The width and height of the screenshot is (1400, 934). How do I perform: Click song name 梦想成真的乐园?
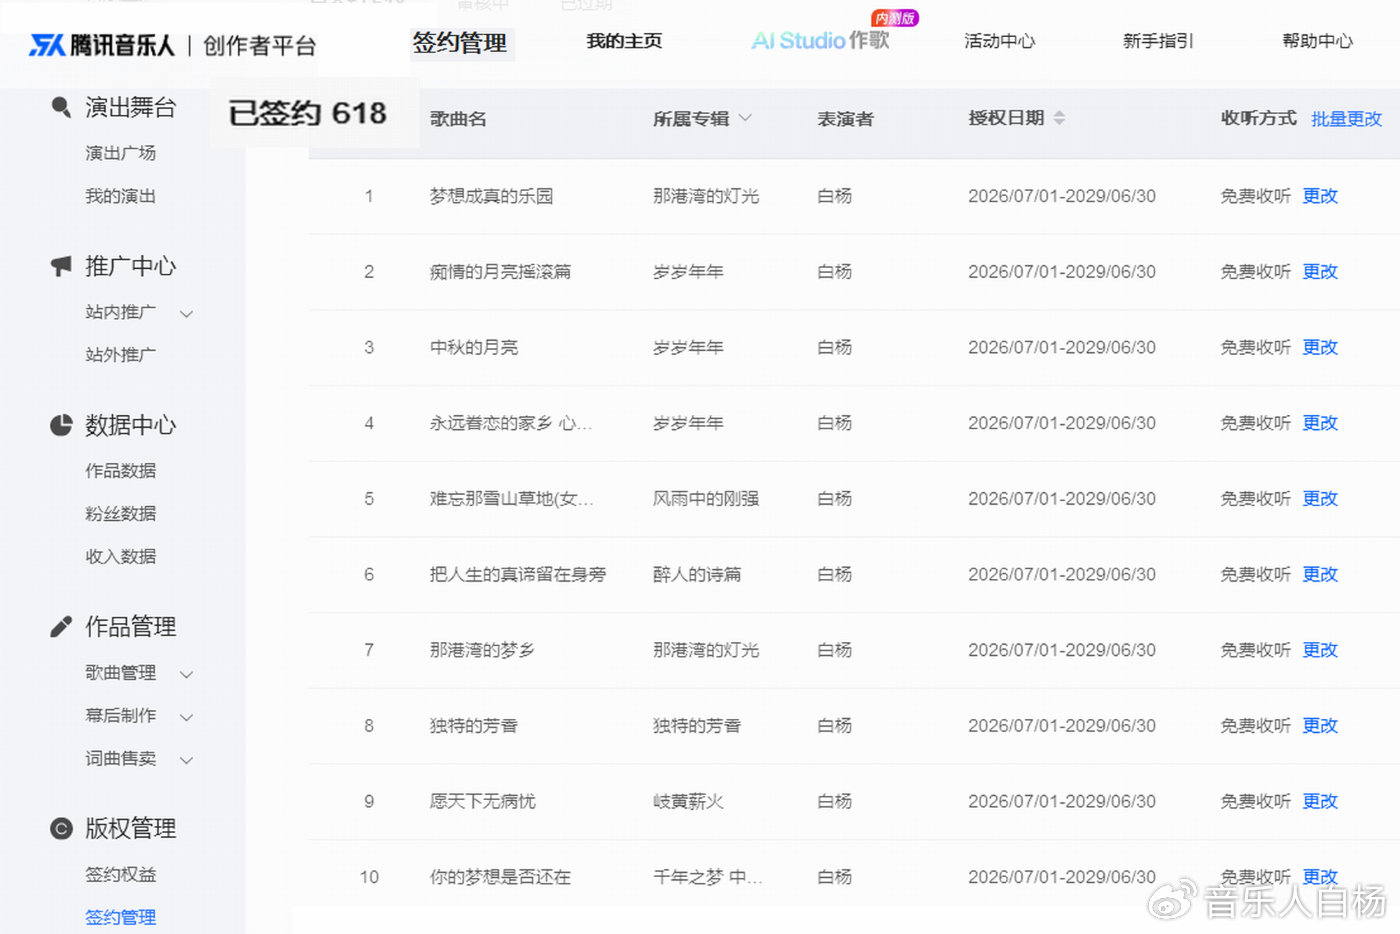[491, 196]
